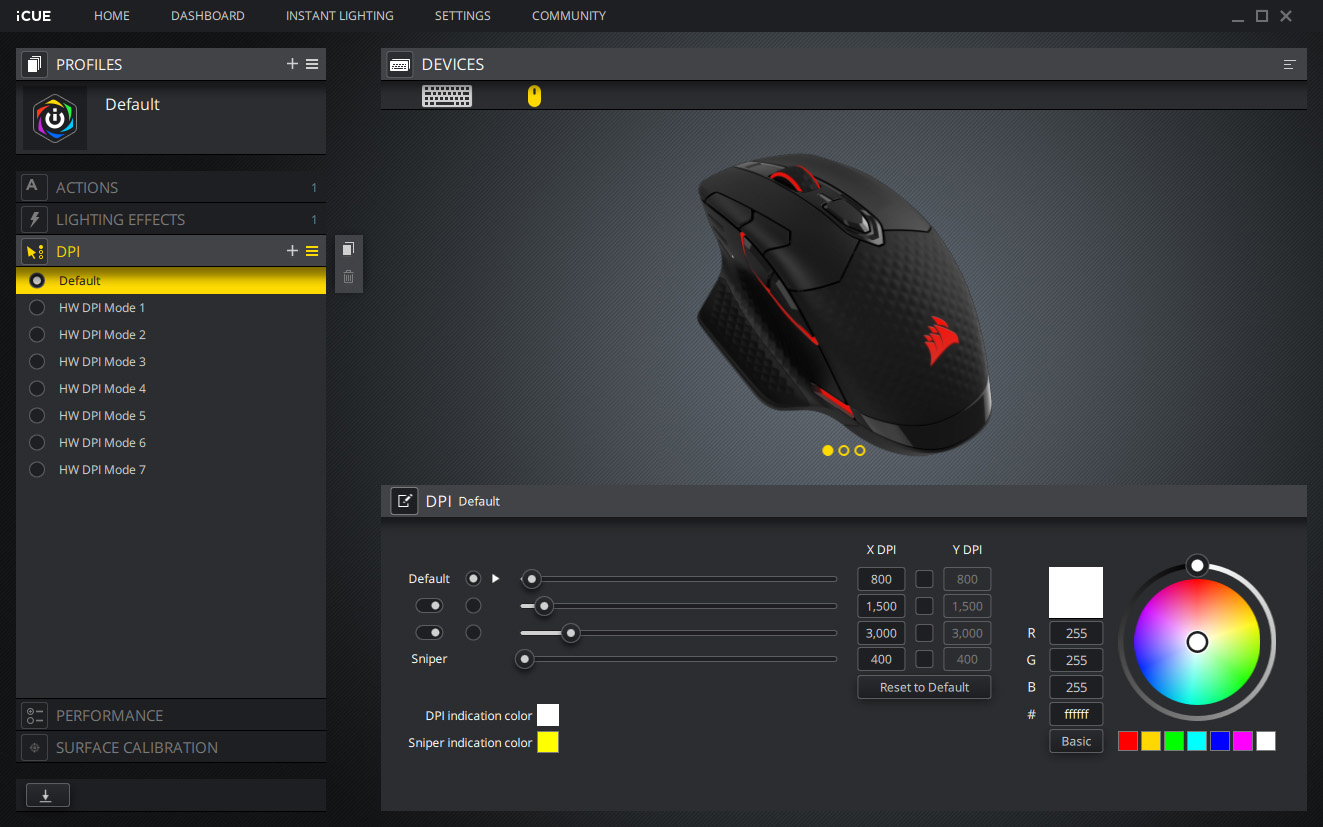
Task: Click the DPI indication color swatch
Action: (548, 715)
